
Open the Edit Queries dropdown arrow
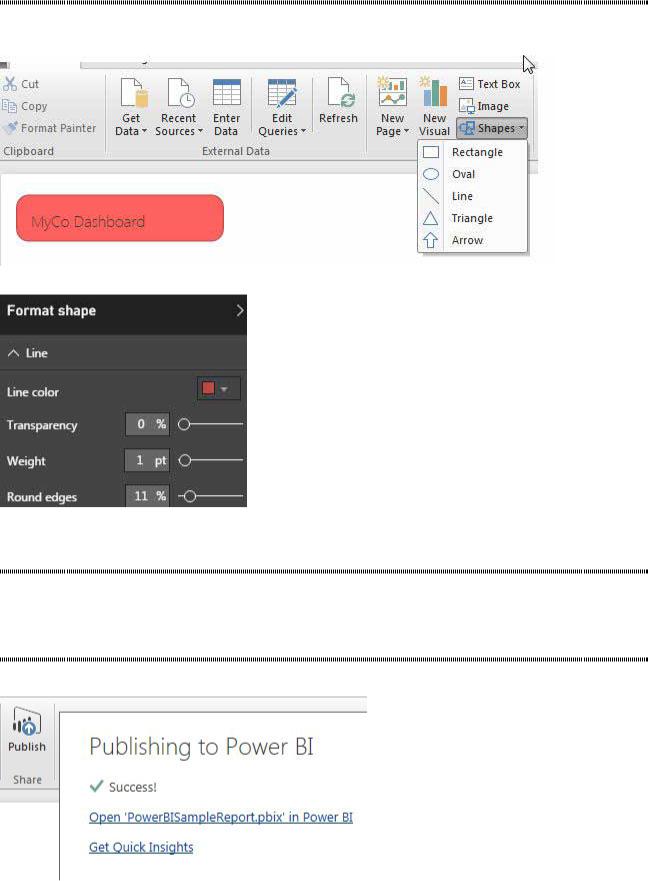[x=303, y=131]
